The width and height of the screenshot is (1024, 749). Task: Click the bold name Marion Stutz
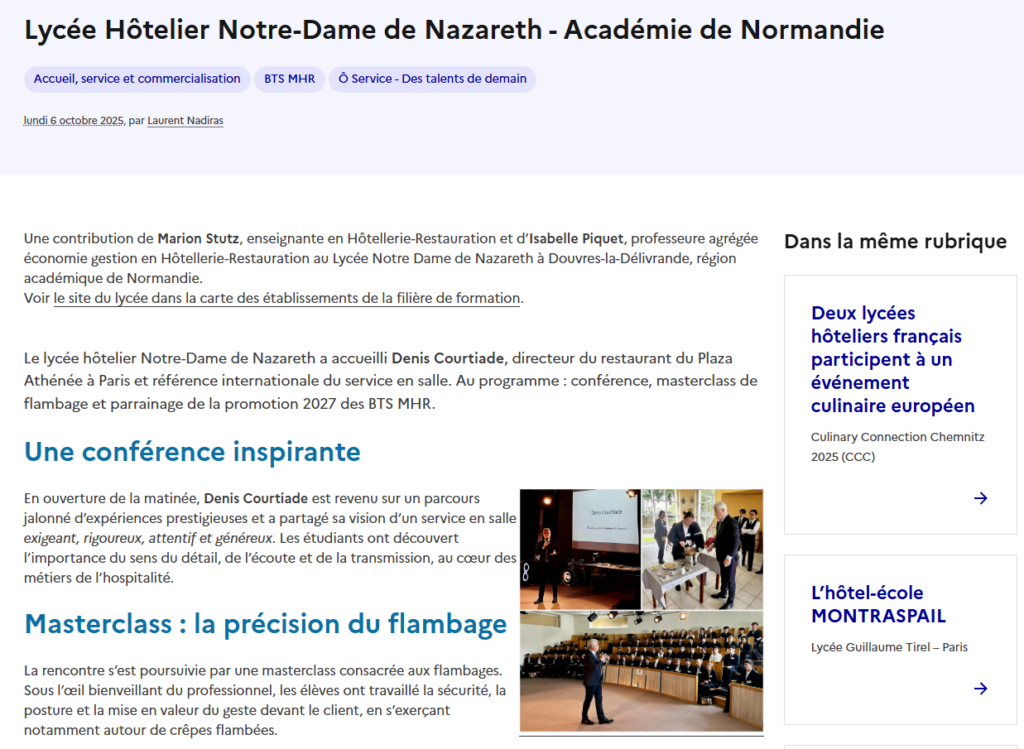[198, 238]
